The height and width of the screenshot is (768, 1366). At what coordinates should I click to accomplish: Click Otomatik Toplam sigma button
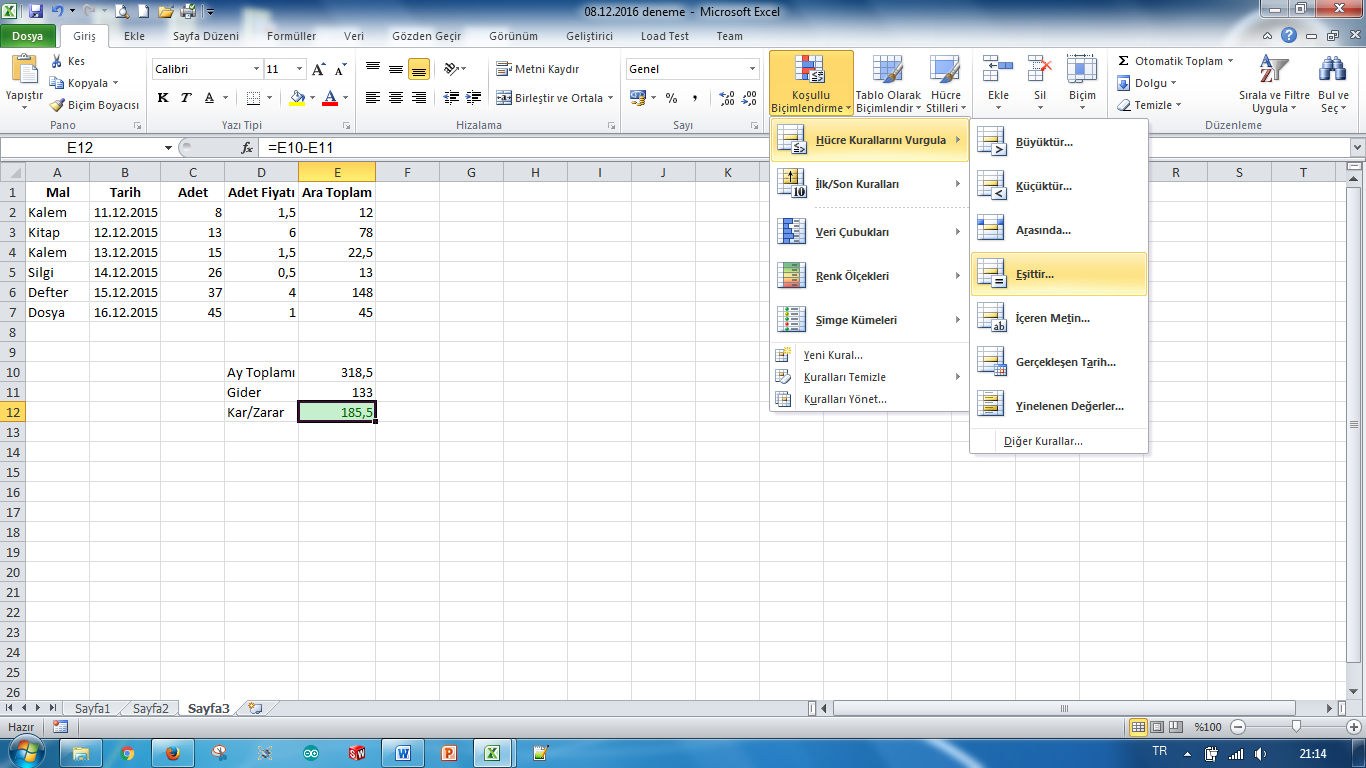1169,61
